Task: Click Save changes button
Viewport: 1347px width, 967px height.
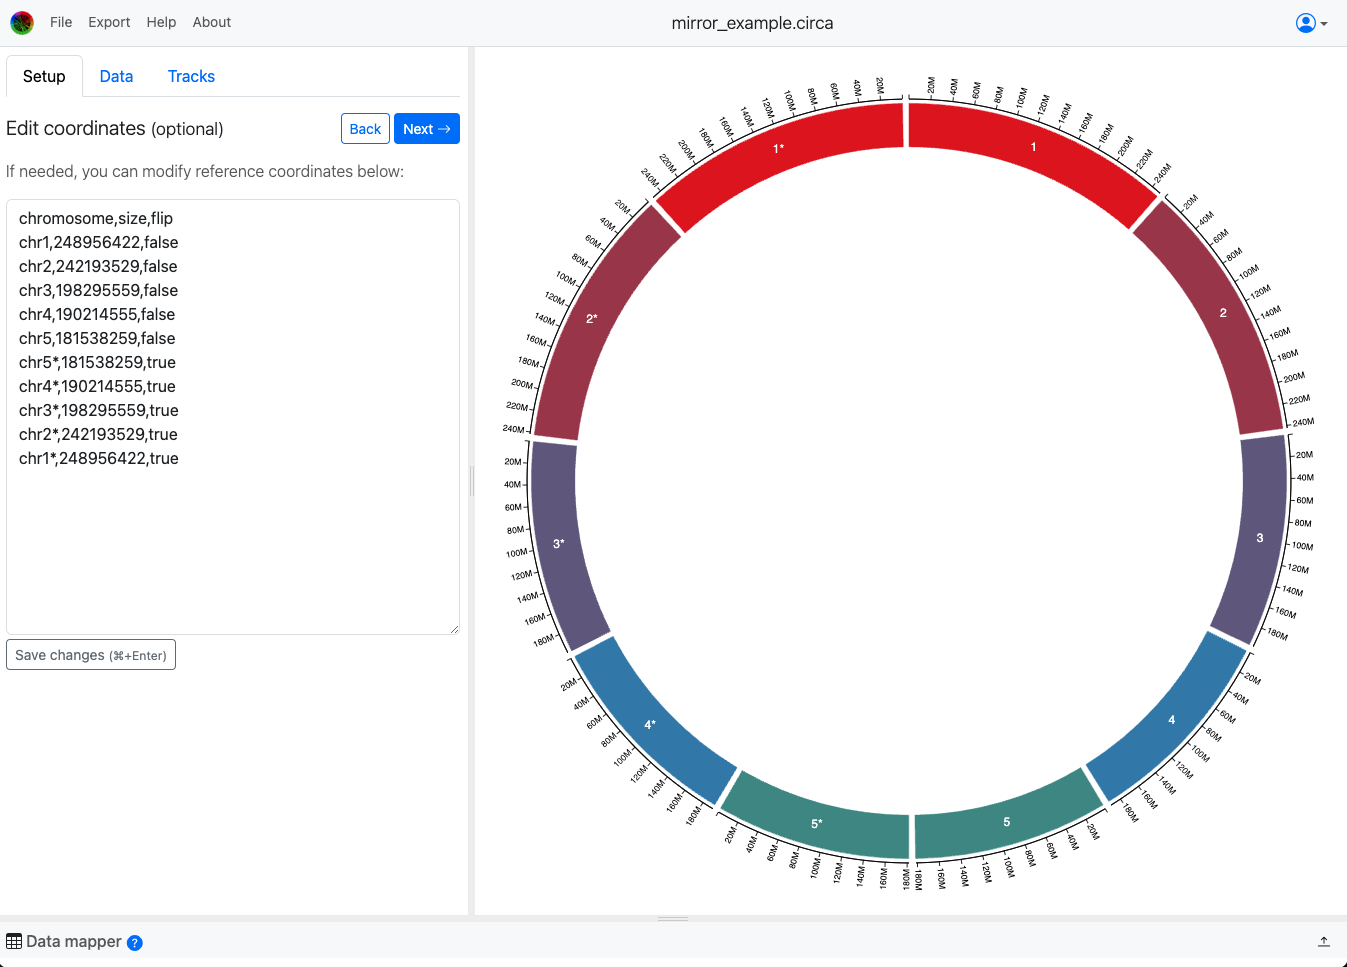Action: [91, 655]
